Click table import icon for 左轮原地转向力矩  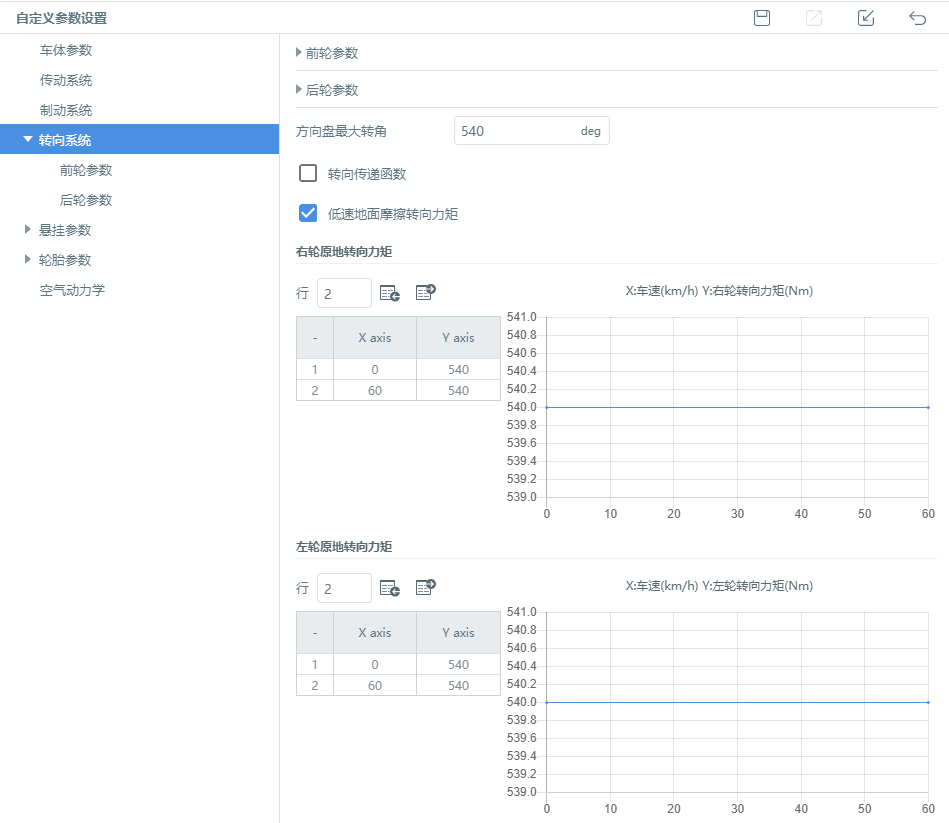[390, 588]
